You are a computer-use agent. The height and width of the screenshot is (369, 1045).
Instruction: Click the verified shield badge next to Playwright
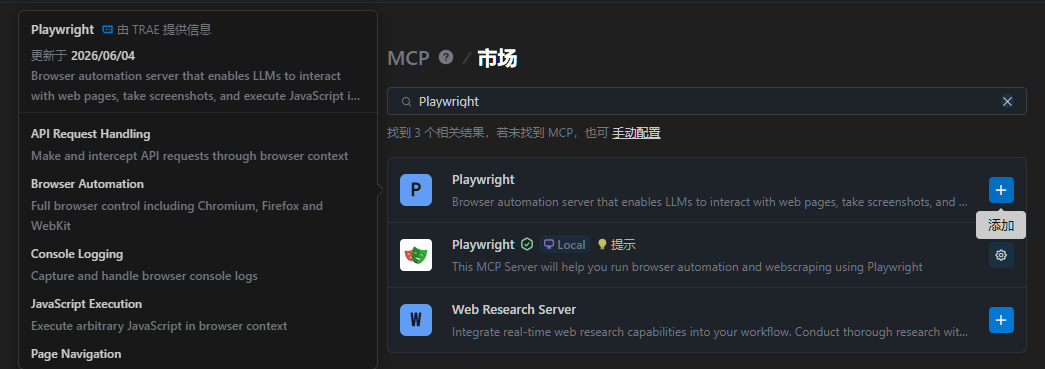coord(527,244)
